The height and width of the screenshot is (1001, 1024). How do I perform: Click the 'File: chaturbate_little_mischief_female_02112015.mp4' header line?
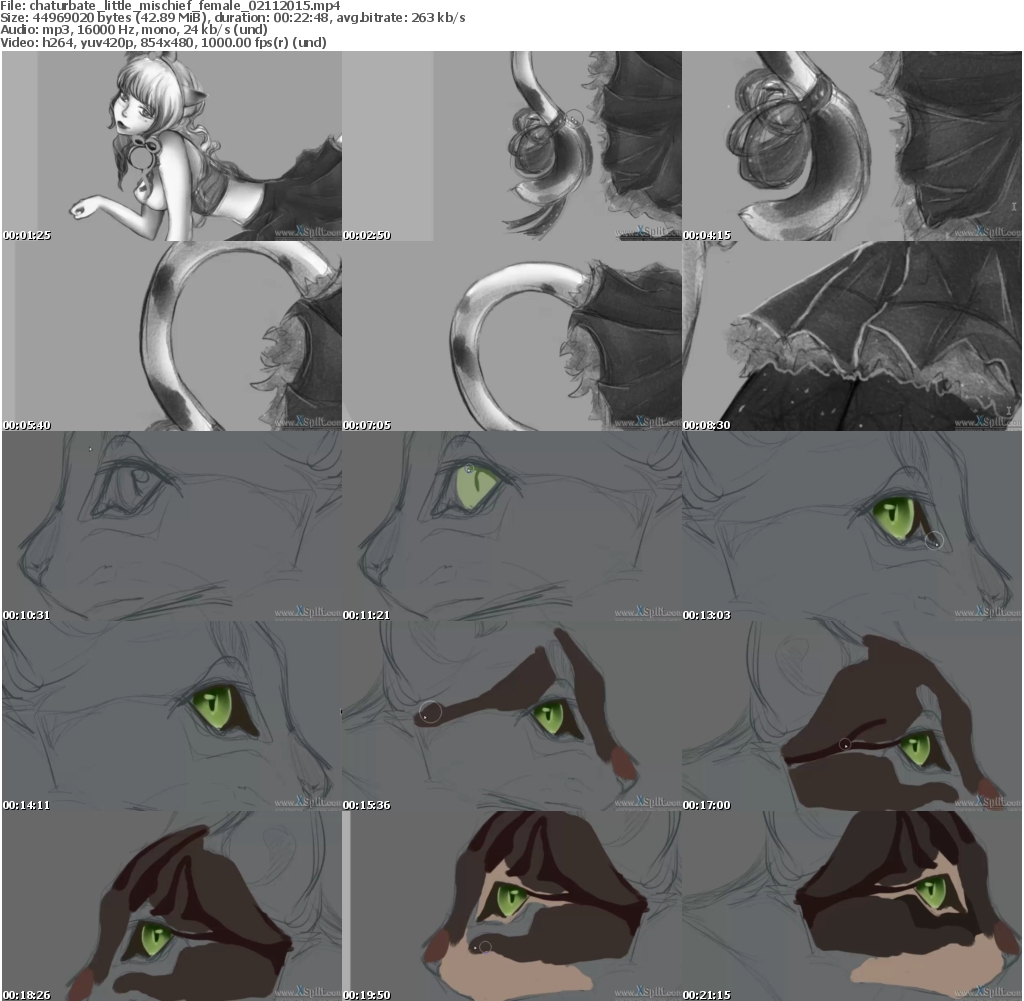click(x=170, y=6)
